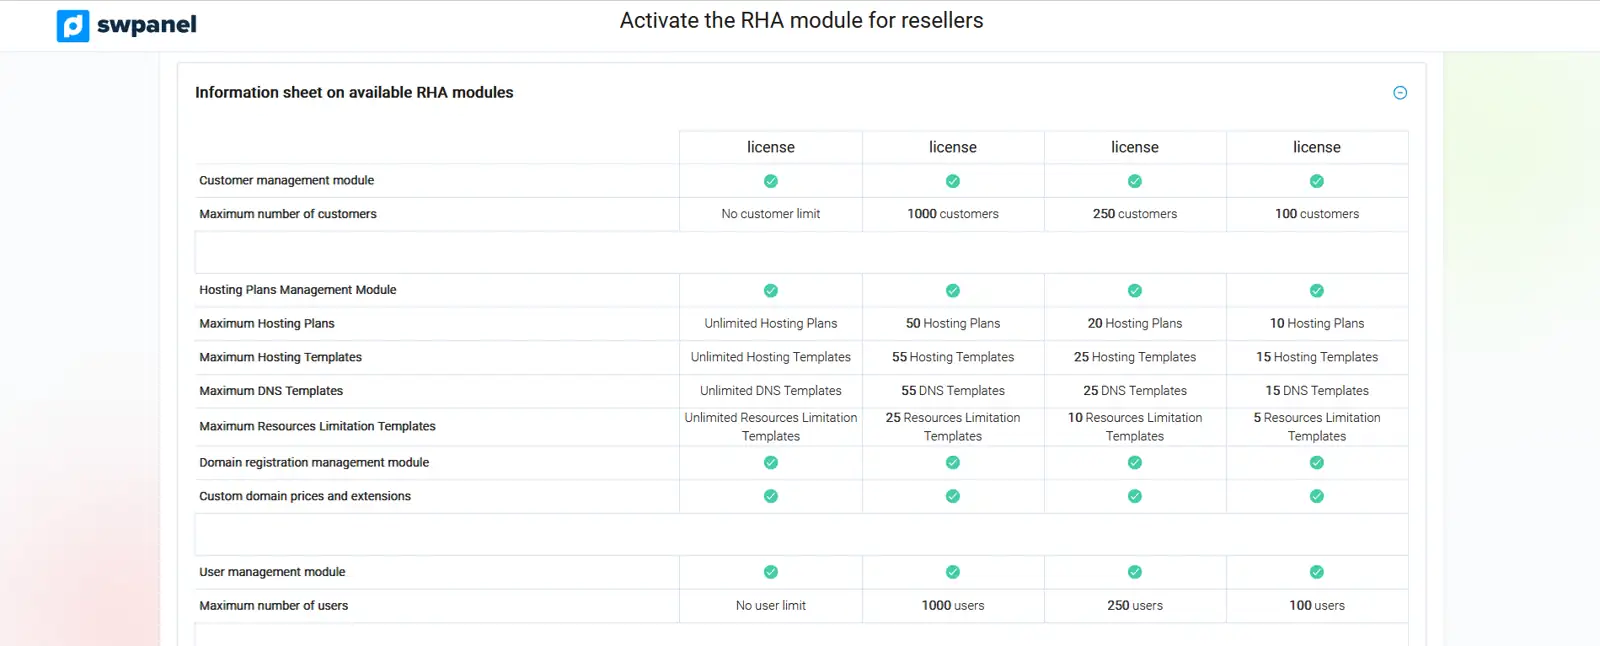Image resolution: width=1600 pixels, height=646 pixels.
Task: Click the swpanel logo icon
Action: click(73, 25)
